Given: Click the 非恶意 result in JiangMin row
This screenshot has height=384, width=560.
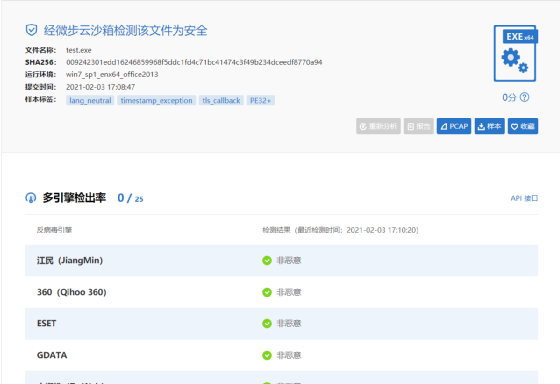Looking at the screenshot, I should [289, 260].
